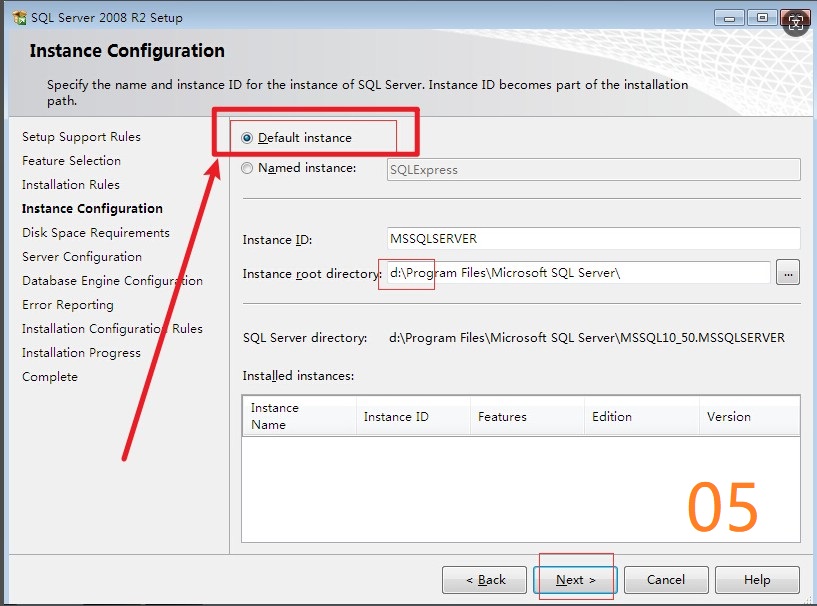Select the Named instance radio button
Screen dimensions: 817x606
coord(248,169)
